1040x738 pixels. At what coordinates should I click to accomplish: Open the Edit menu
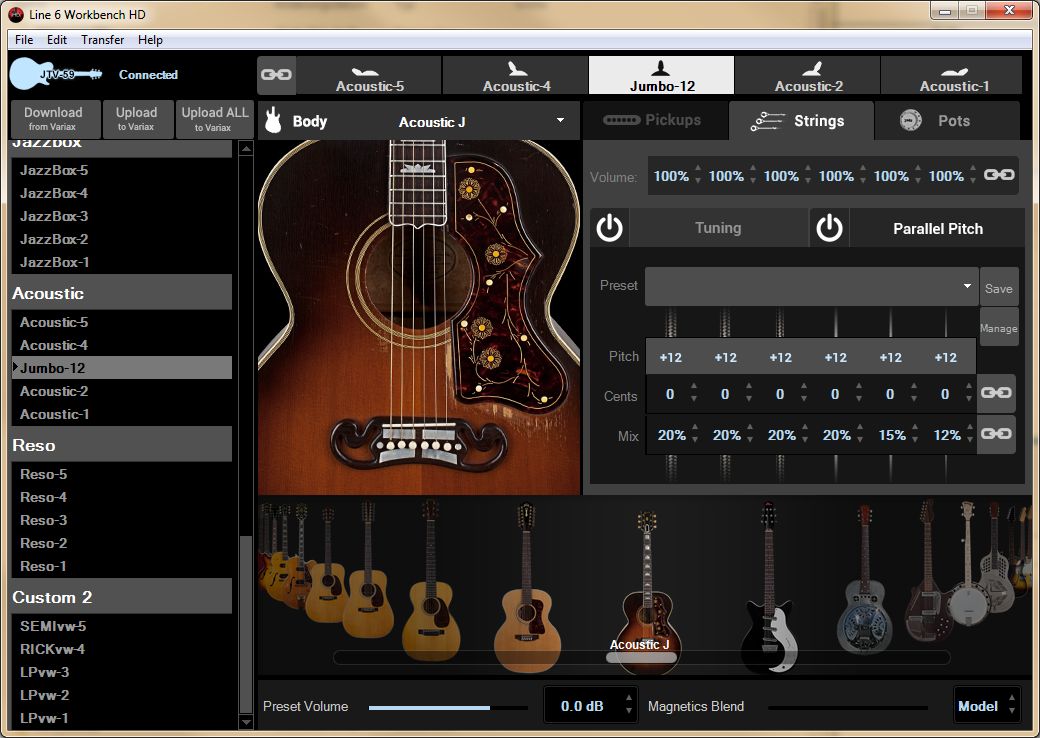coord(56,40)
